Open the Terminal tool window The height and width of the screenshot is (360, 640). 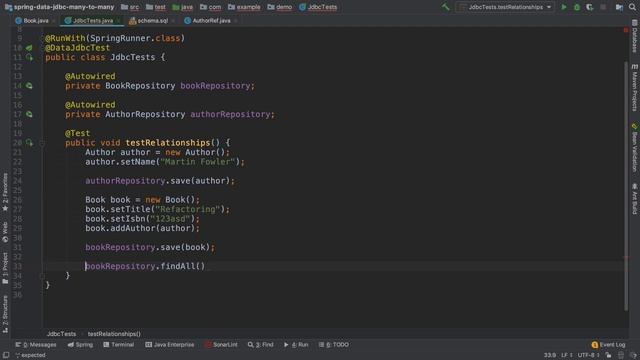(118, 344)
